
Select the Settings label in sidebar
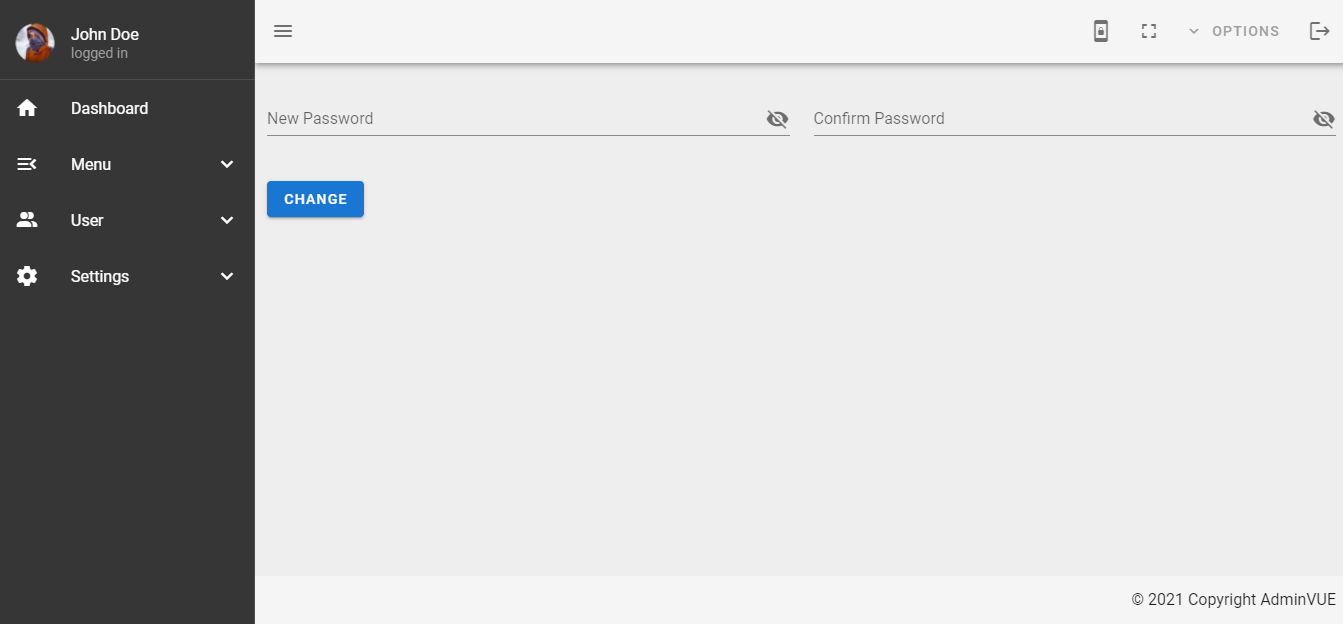coord(100,276)
